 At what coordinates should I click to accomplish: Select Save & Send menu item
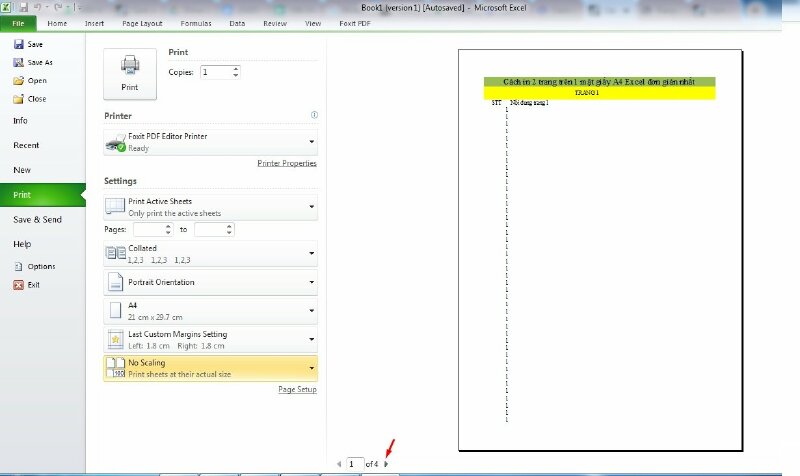(37, 219)
